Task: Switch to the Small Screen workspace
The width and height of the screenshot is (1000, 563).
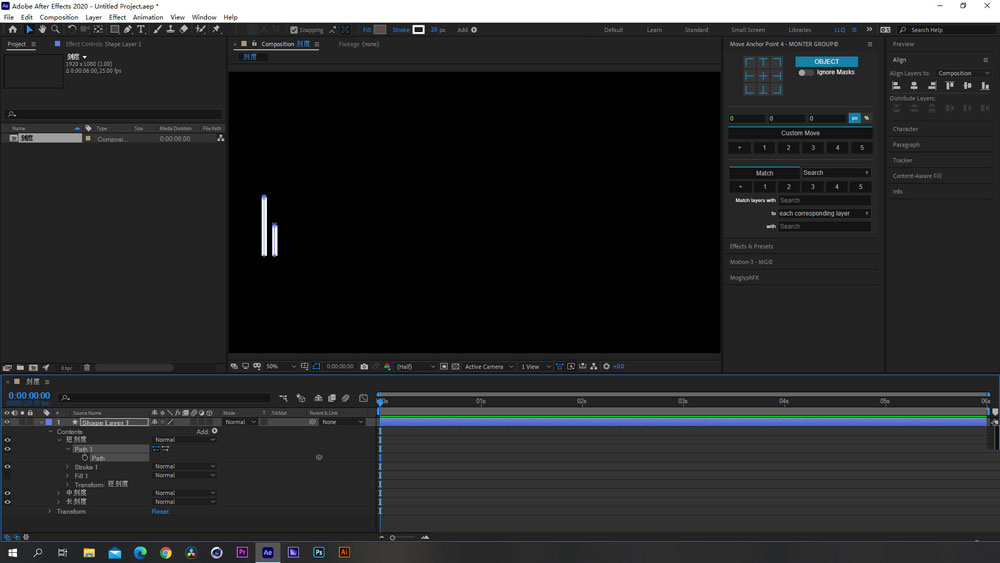Action: pyautogui.click(x=747, y=30)
